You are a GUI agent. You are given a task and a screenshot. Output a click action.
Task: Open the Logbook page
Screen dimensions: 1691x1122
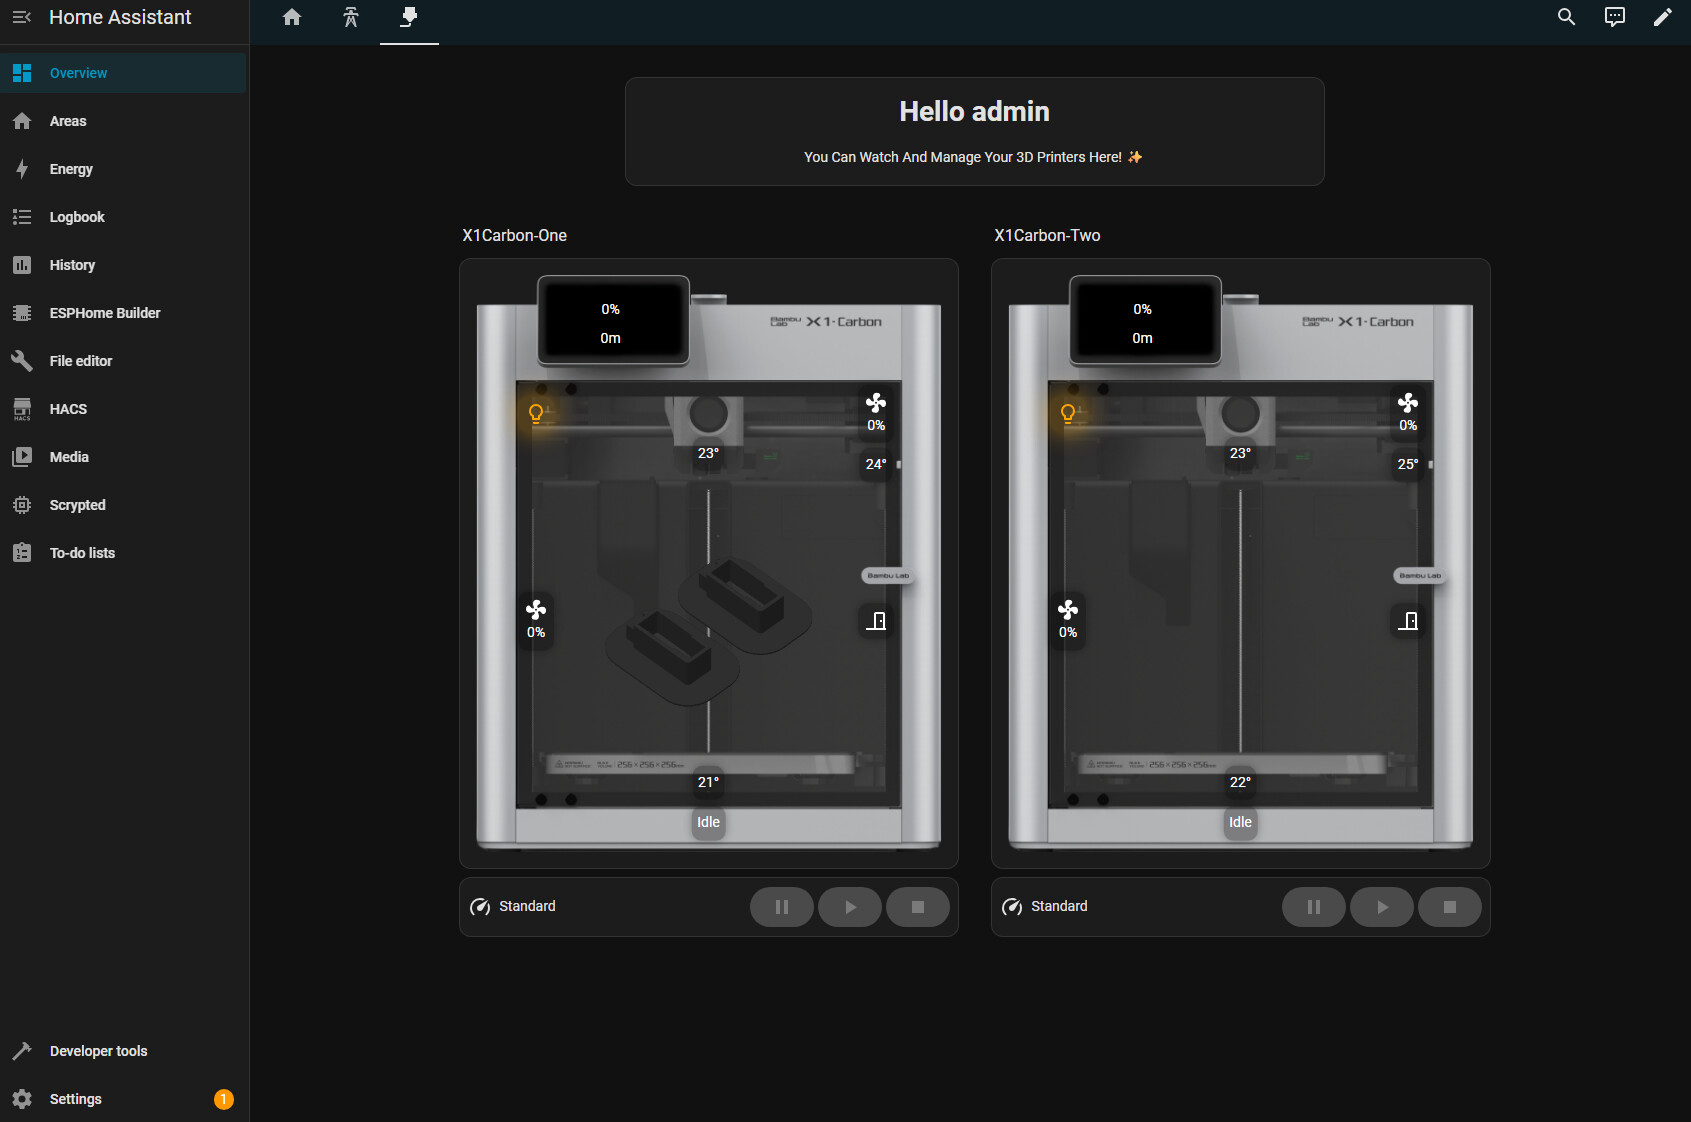click(123, 217)
